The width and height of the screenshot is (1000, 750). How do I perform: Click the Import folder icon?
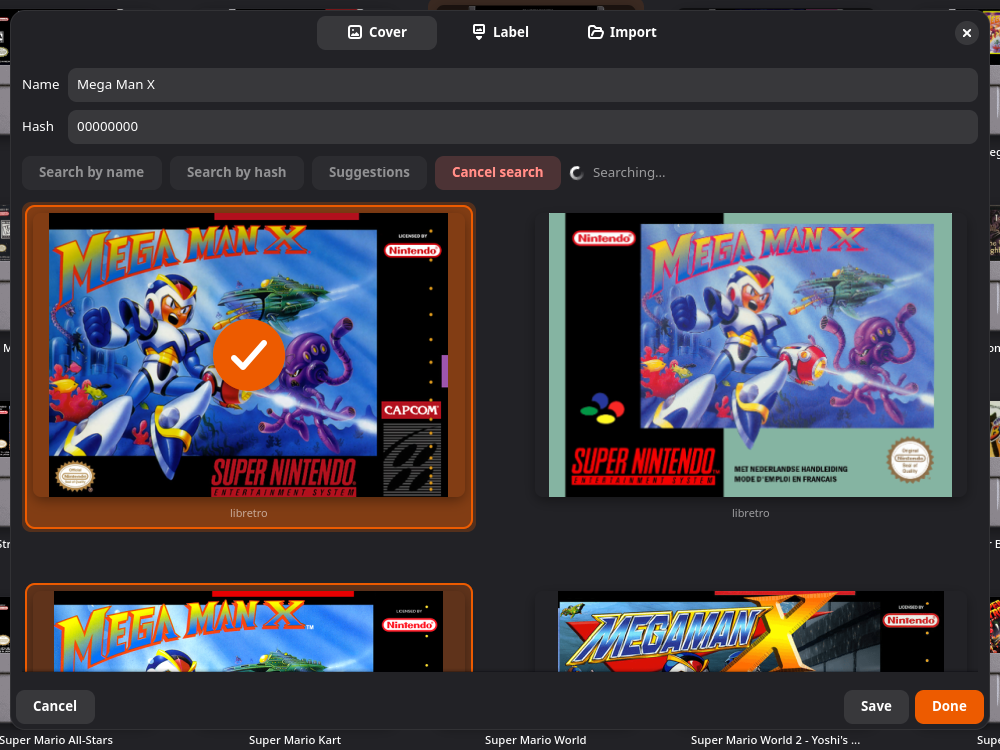pos(596,32)
